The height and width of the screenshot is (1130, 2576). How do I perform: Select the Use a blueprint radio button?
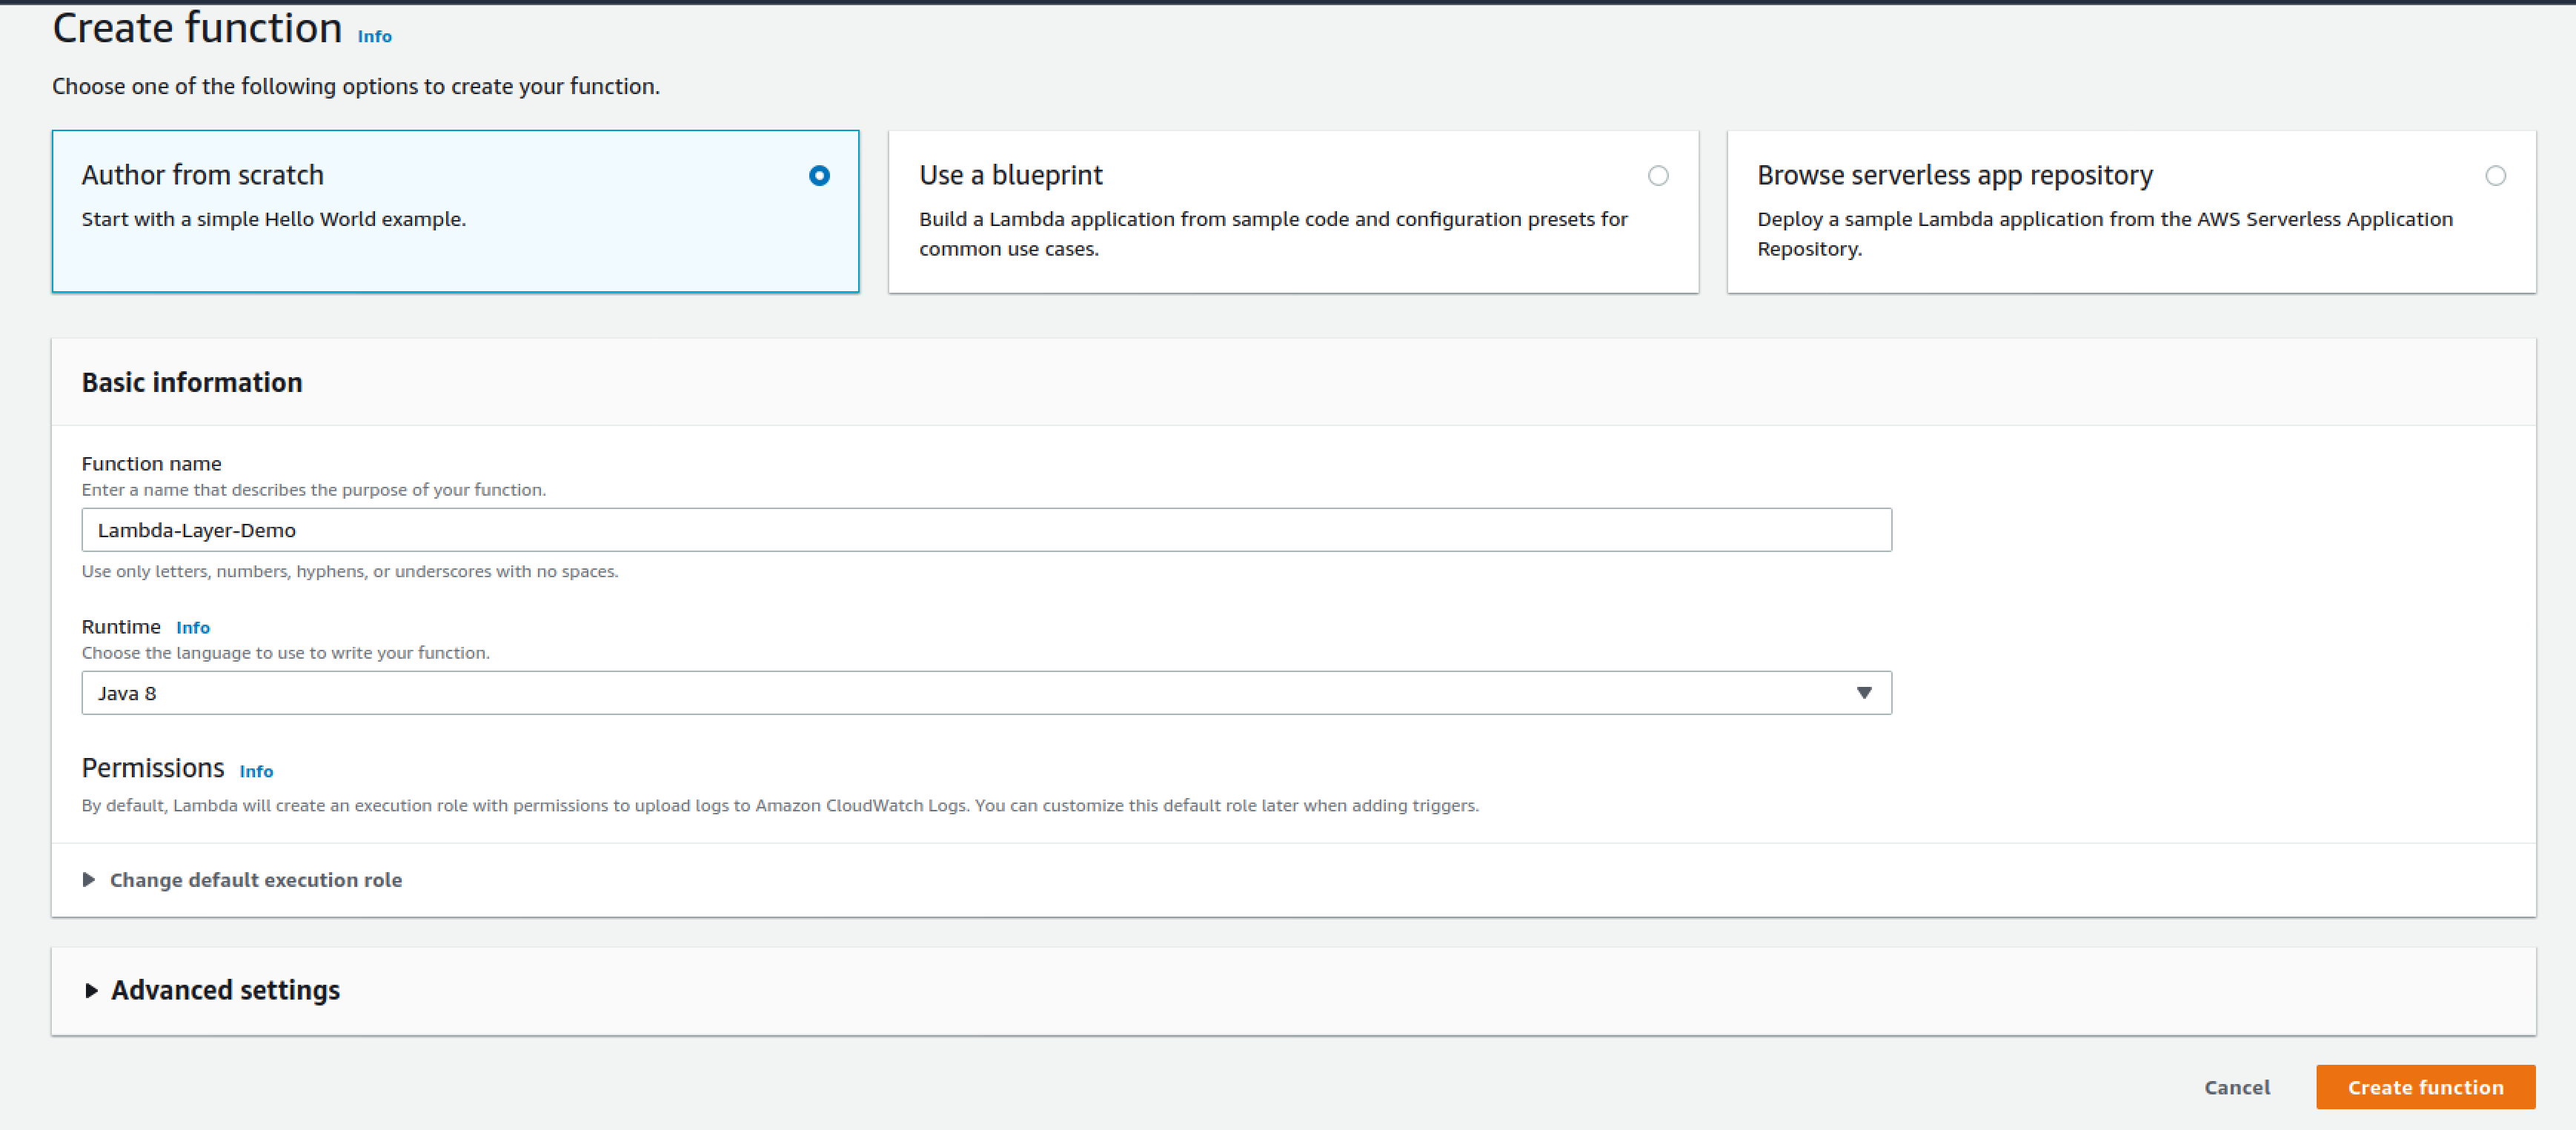(x=1658, y=176)
